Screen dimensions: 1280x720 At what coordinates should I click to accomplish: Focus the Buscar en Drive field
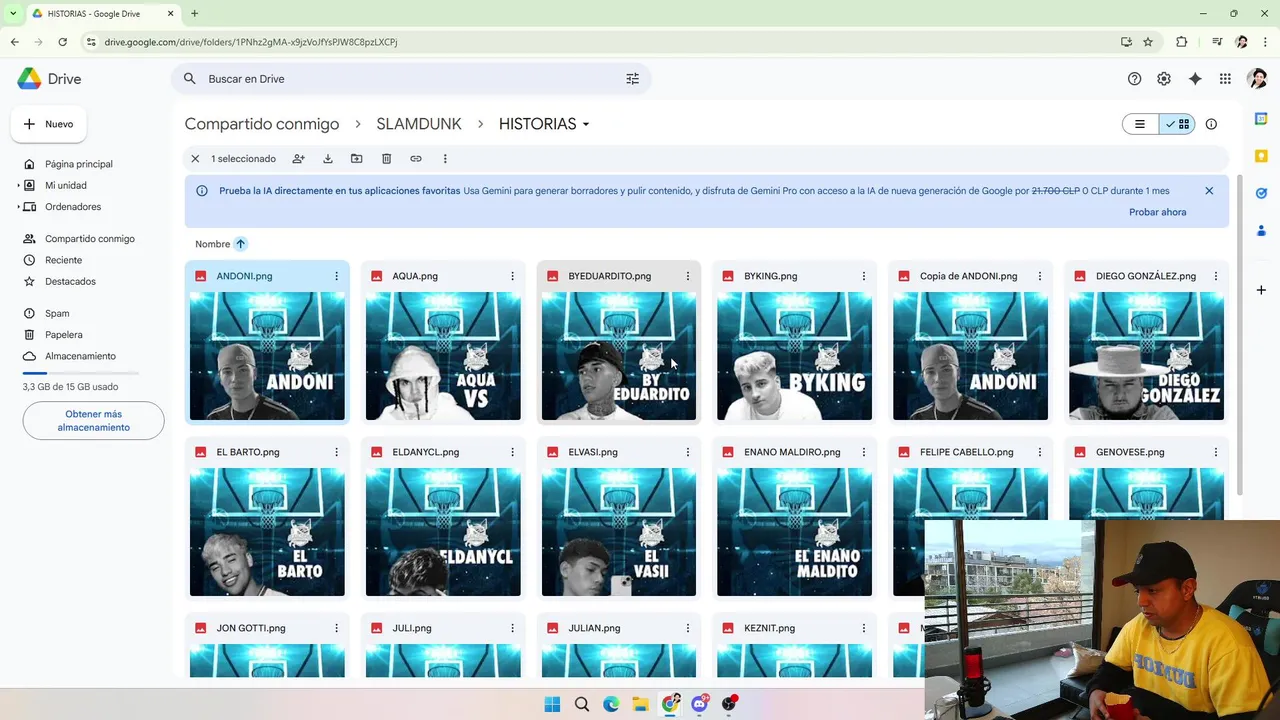[410, 79]
